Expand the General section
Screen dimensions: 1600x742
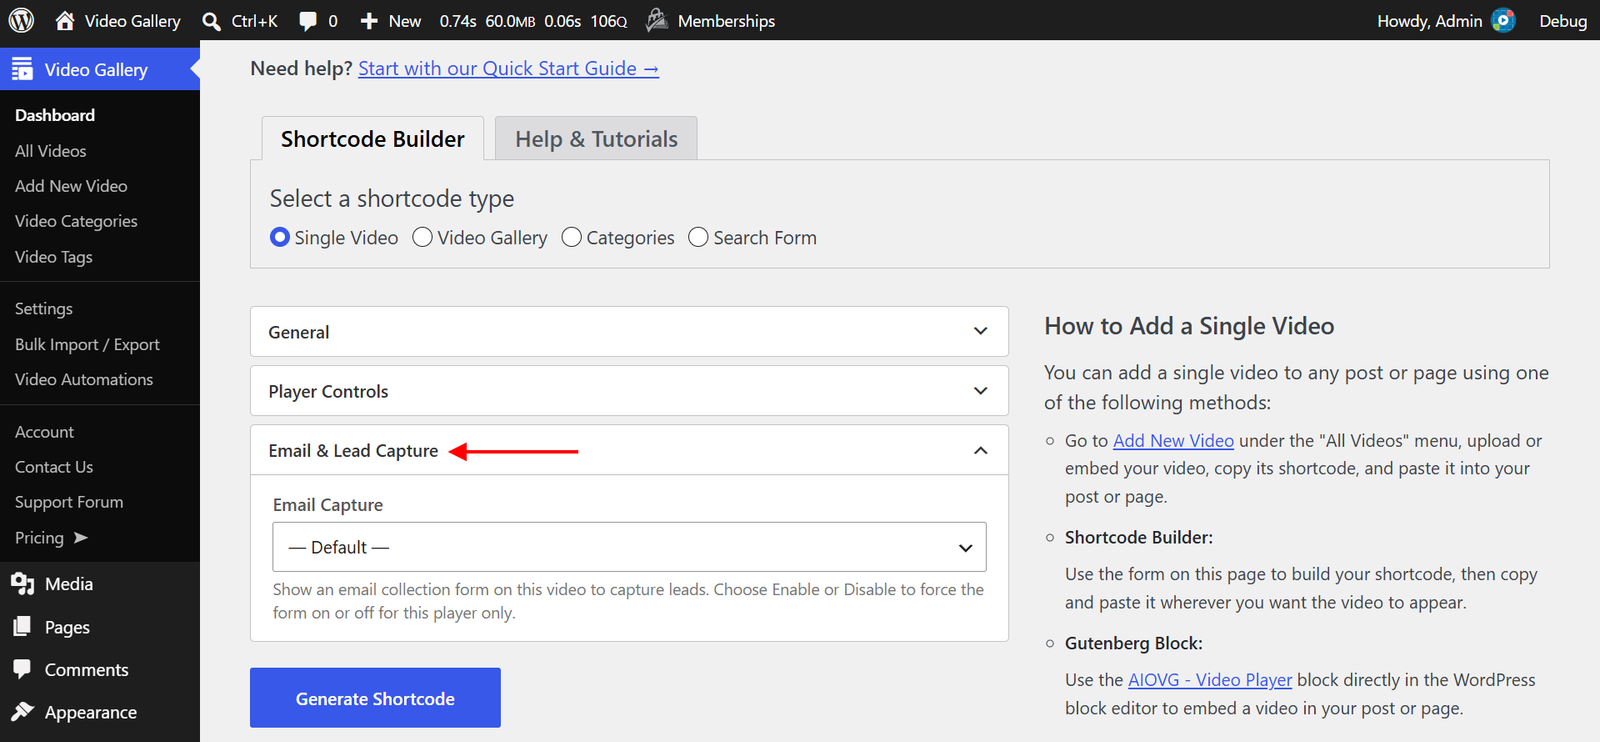(x=629, y=331)
